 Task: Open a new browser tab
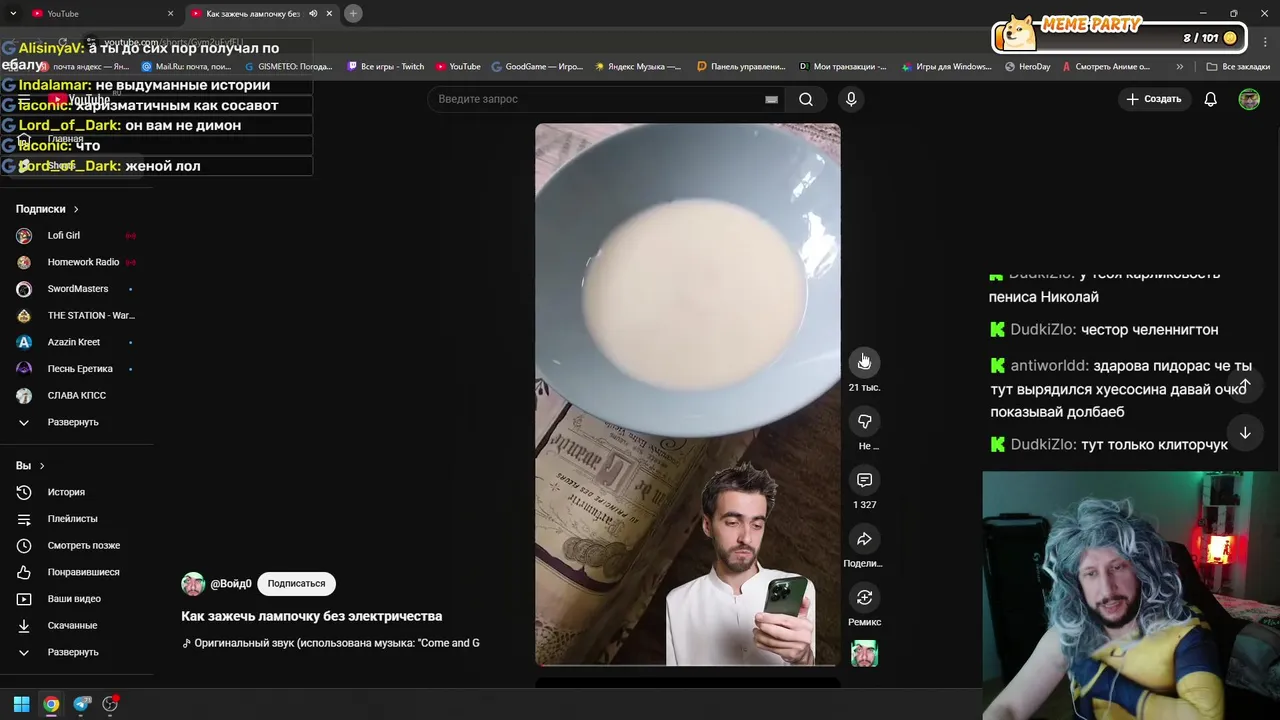tap(353, 13)
